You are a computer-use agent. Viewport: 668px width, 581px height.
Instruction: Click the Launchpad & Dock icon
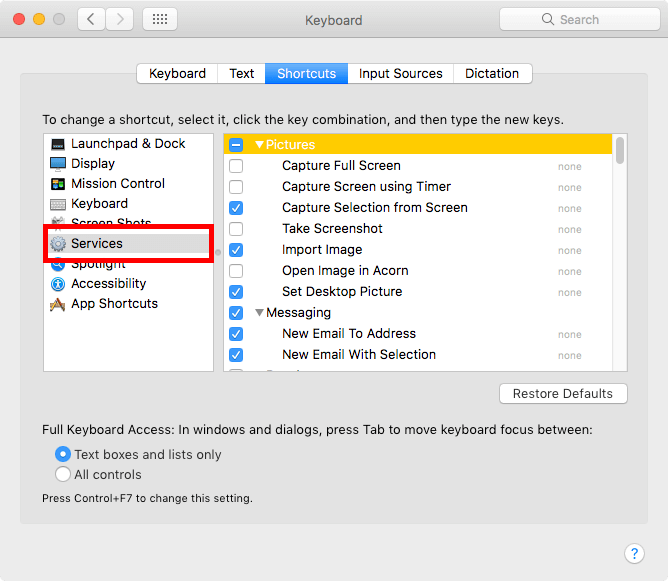pos(58,144)
